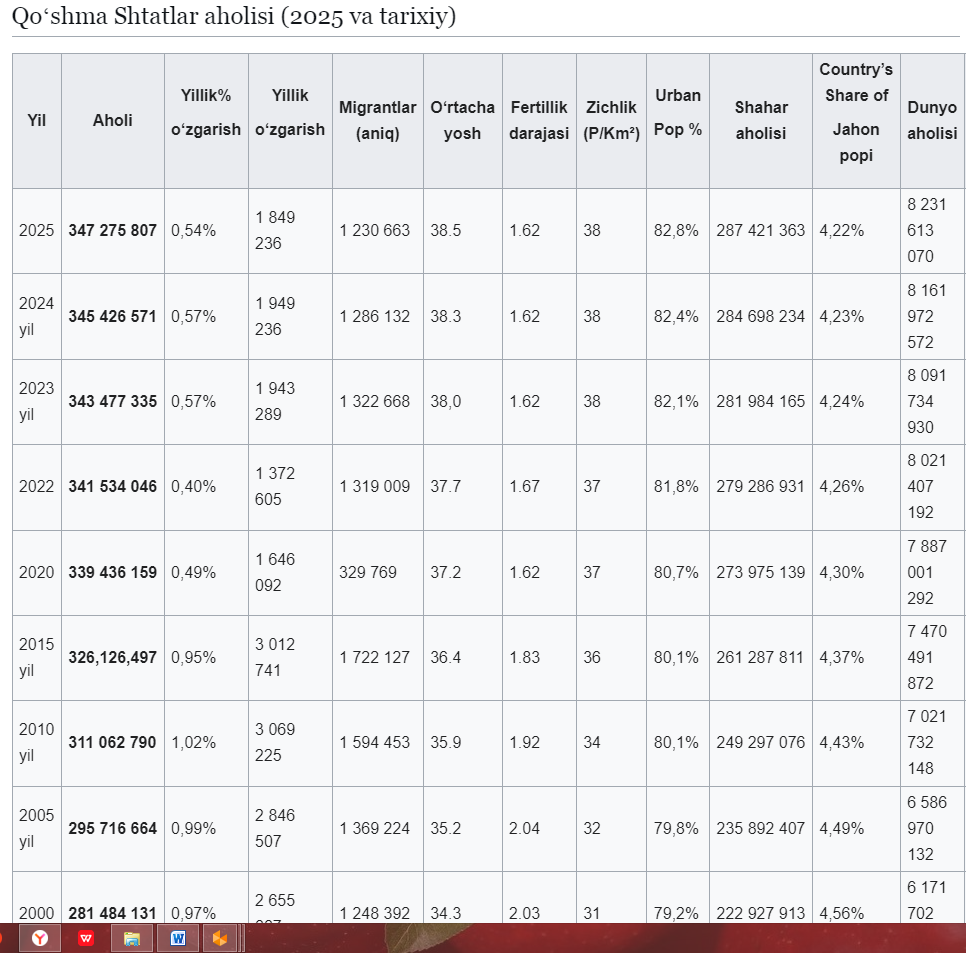Click the 'Yil' column header
Screen dimensions: 966x953
click(x=37, y=121)
